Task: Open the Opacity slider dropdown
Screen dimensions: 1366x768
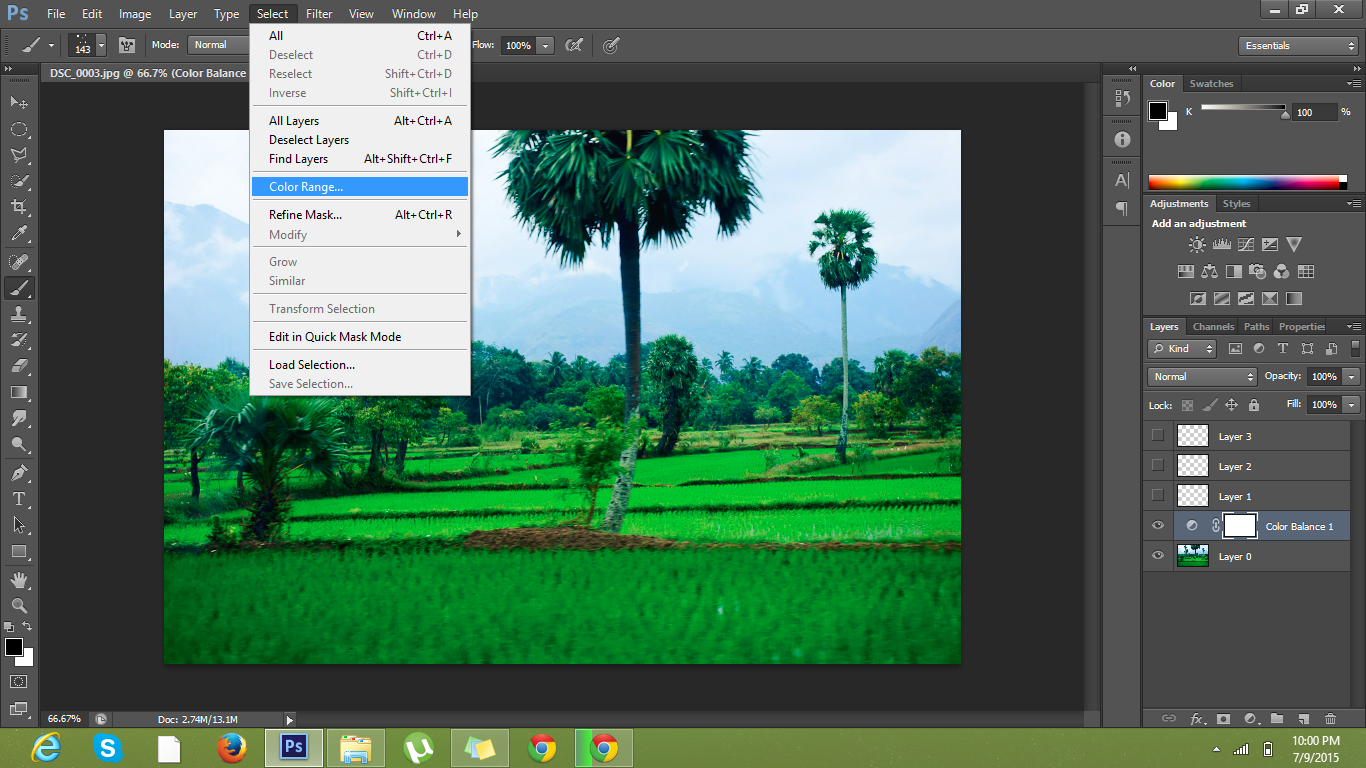Action: click(1352, 377)
